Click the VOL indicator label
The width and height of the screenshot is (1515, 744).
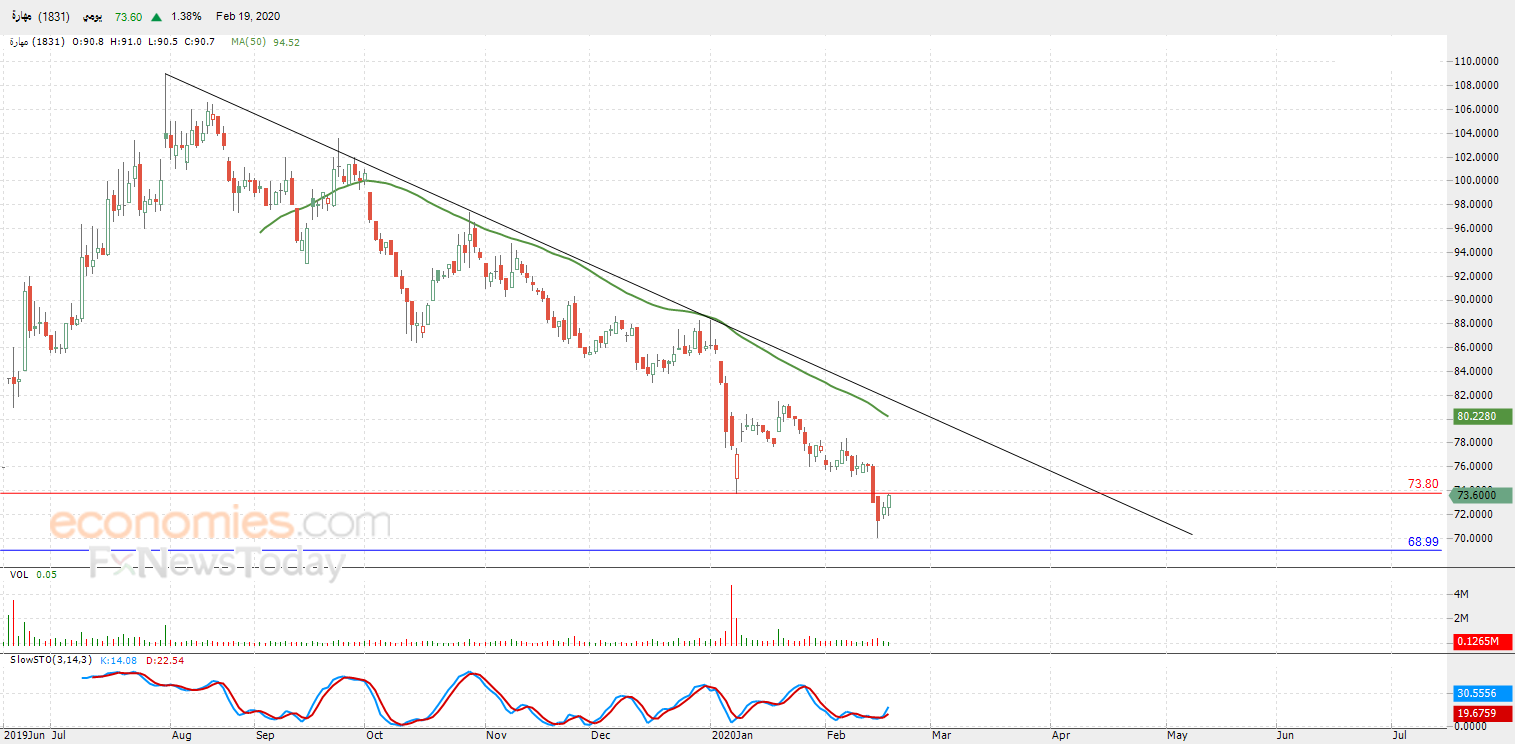pyautogui.click(x=19, y=575)
